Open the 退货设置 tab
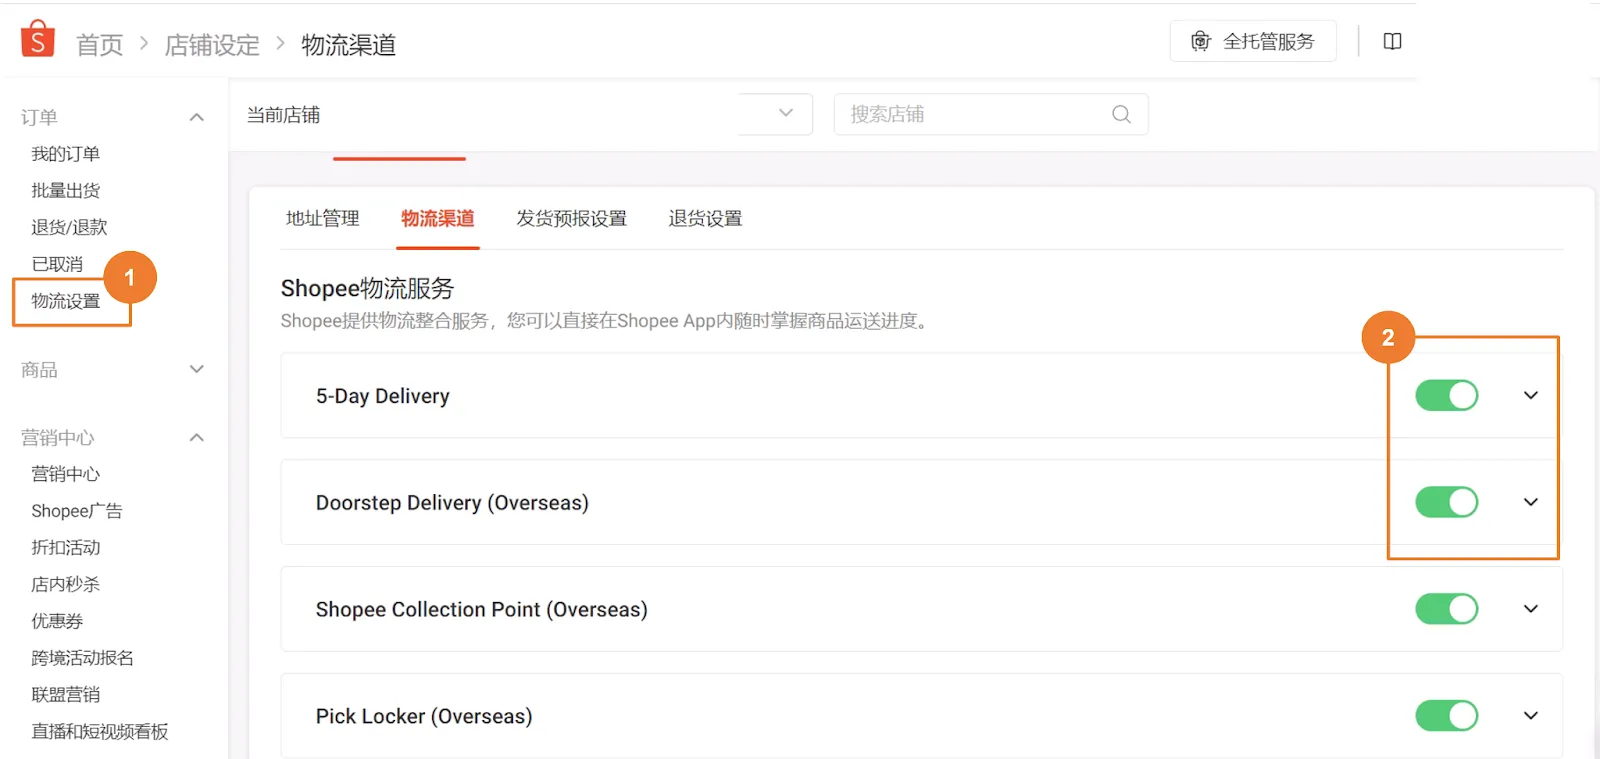1600x759 pixels. pos(705,218)
